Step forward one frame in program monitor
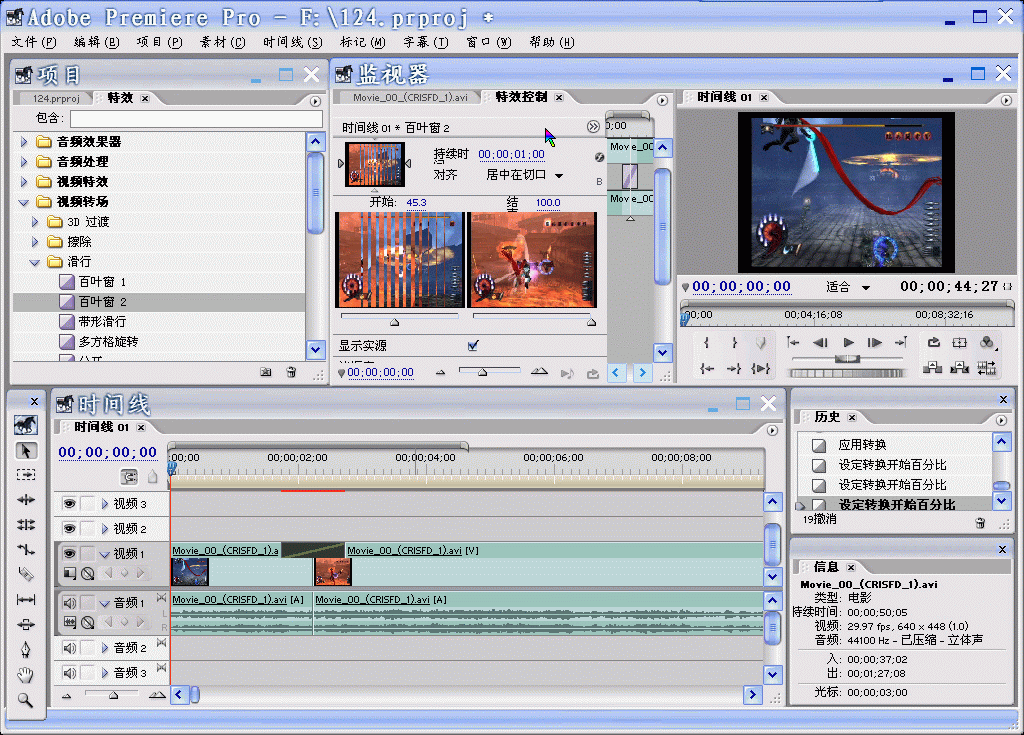This screenshot has width=1024, height=735. (874, 342)
